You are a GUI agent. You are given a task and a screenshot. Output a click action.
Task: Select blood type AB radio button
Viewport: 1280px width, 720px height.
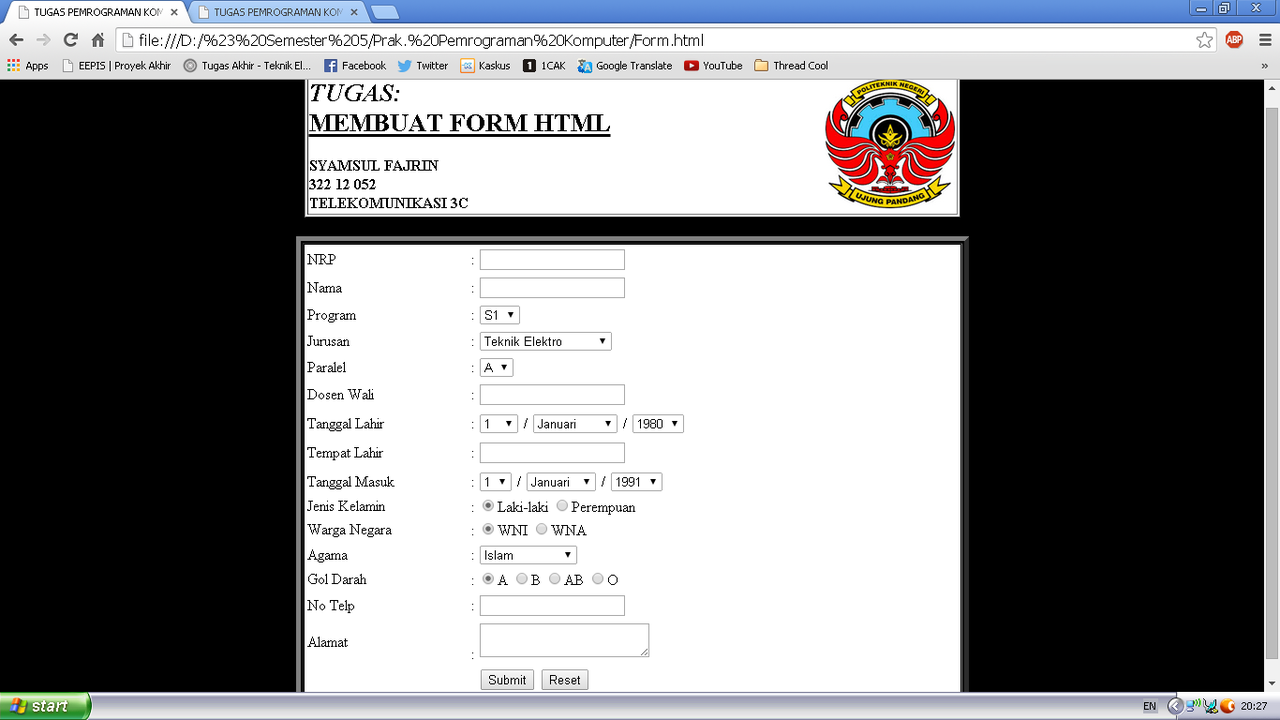(x=555, y=578)
